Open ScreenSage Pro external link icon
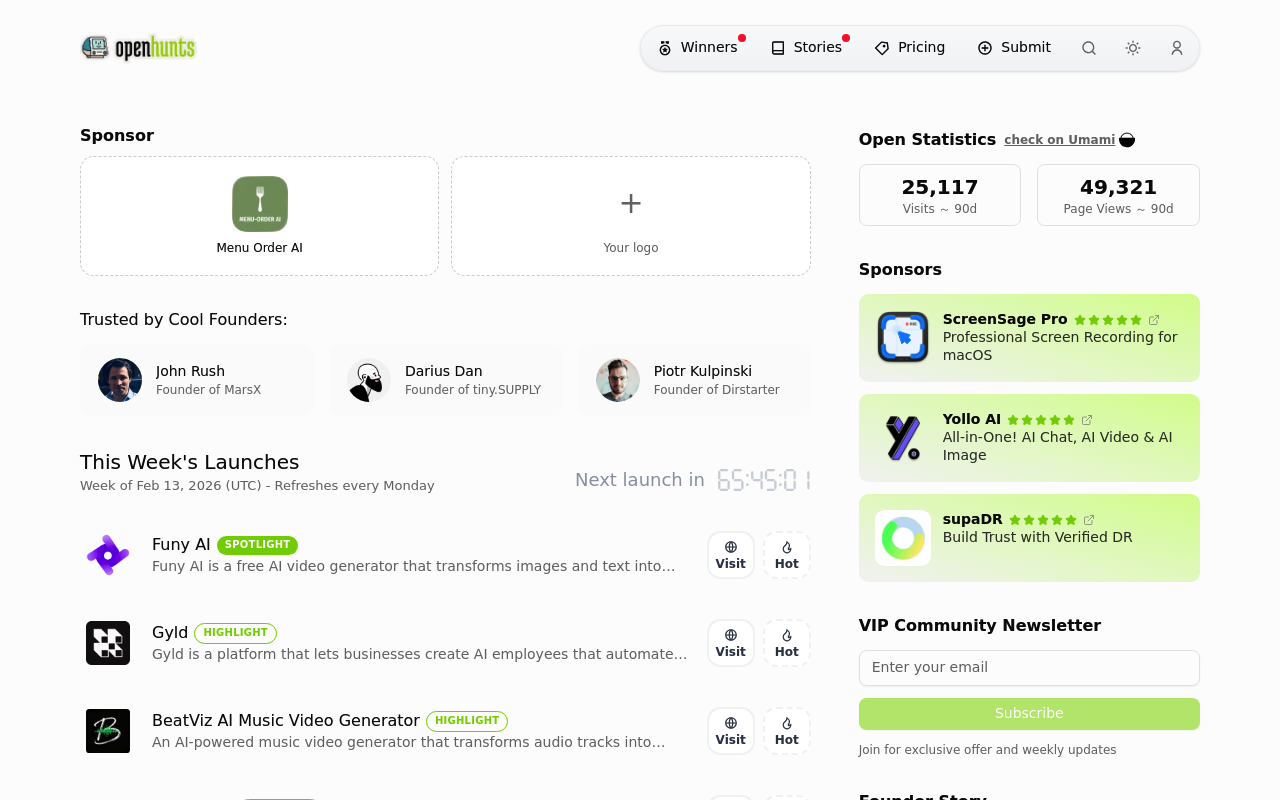This screenshot has width=1280, height=800. 1154,320
